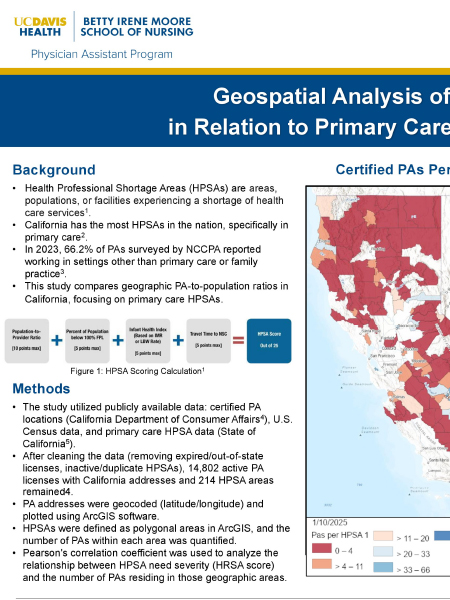Click the first blue plus sign in Figure 1

coord(57,340)
